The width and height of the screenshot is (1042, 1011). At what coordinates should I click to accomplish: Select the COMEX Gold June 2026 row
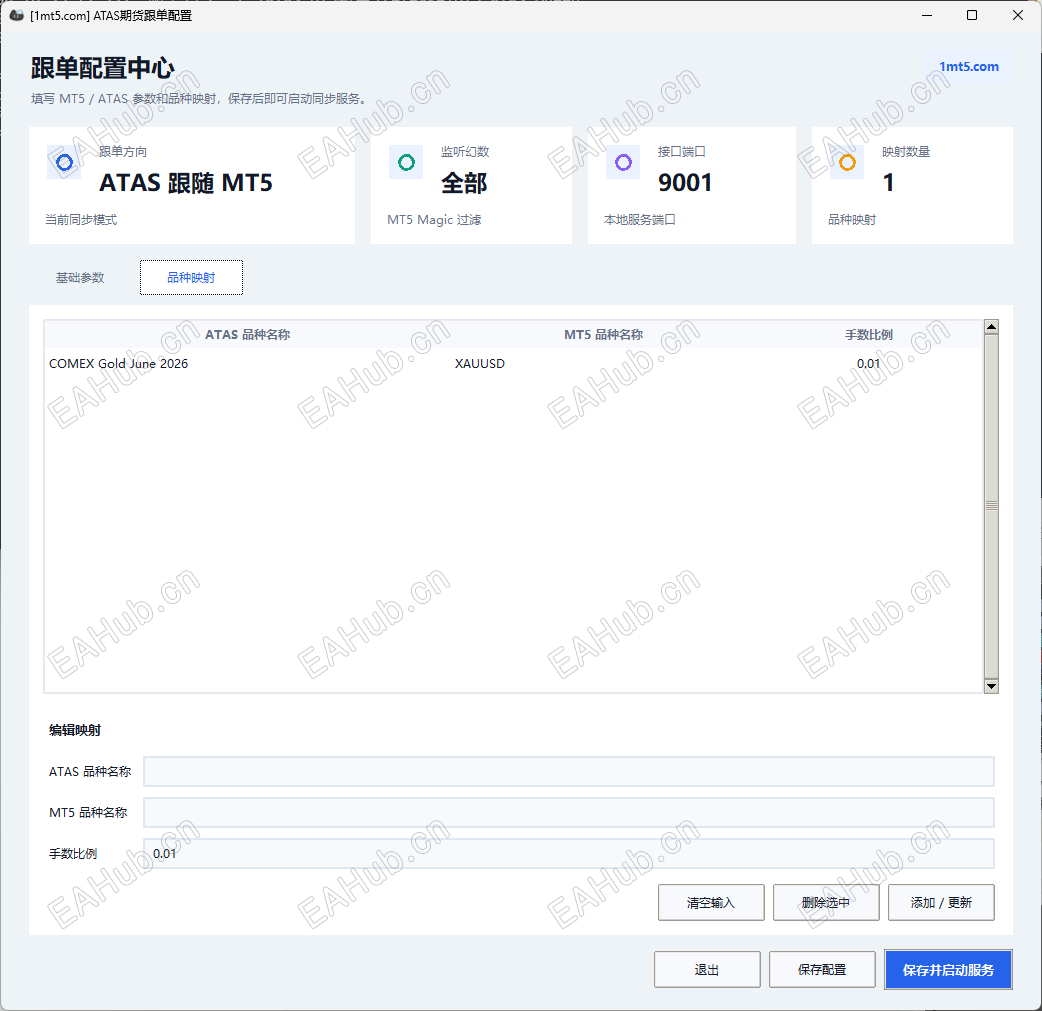pos(513,364)
